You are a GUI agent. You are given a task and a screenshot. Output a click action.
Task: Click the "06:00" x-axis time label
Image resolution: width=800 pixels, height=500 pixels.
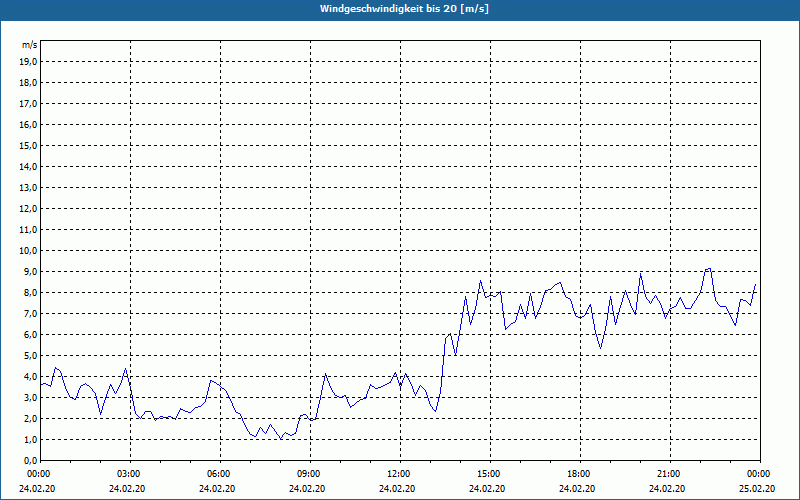217,474
